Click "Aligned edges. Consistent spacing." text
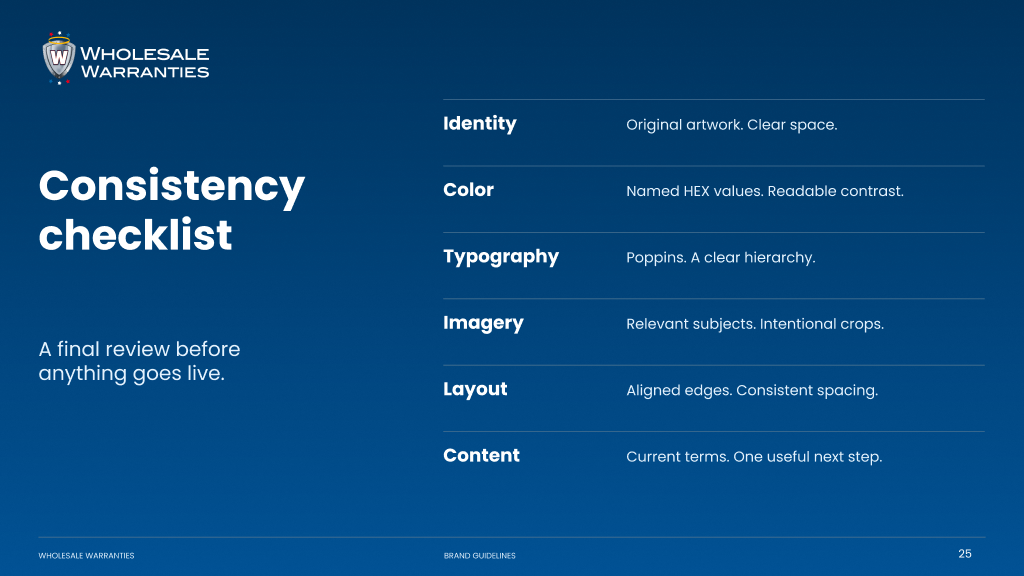This screenshot has width=1024, height=576. 752,391
